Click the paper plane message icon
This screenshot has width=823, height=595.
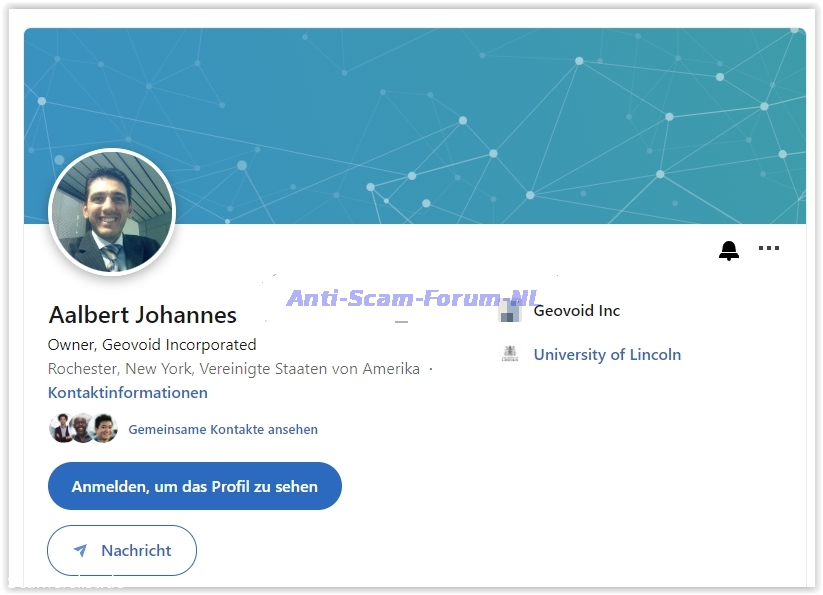81,551
